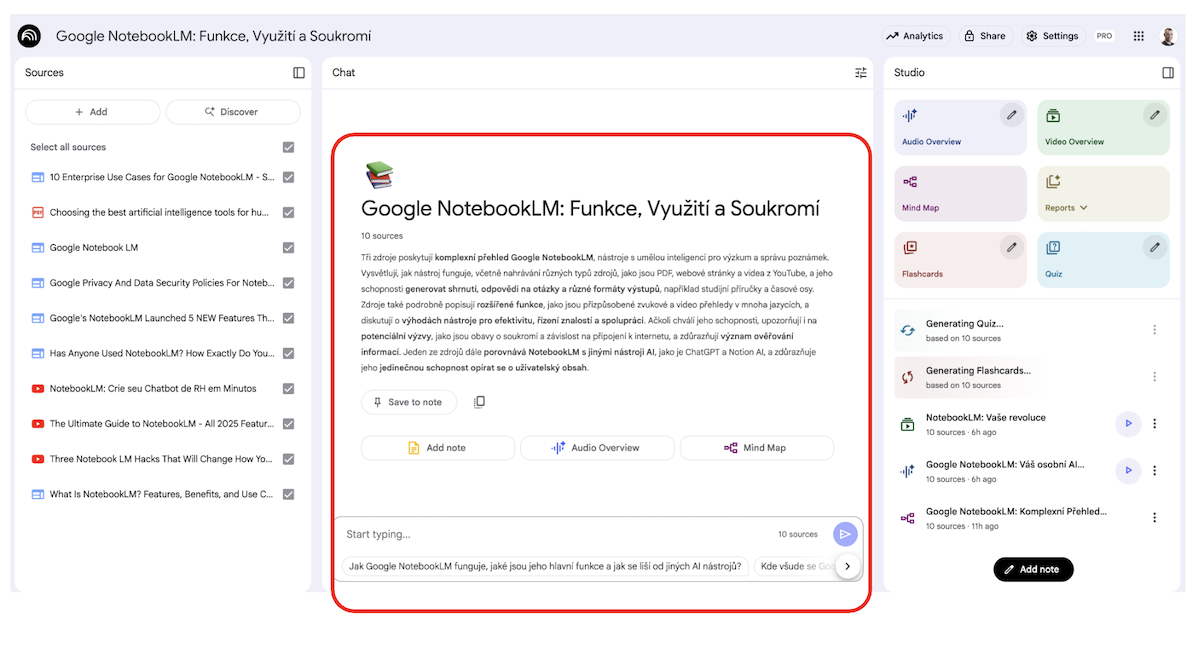Collapse the Sources panel icon
The width and height of the screenshot is (1200, 647).
pos(299,73)
